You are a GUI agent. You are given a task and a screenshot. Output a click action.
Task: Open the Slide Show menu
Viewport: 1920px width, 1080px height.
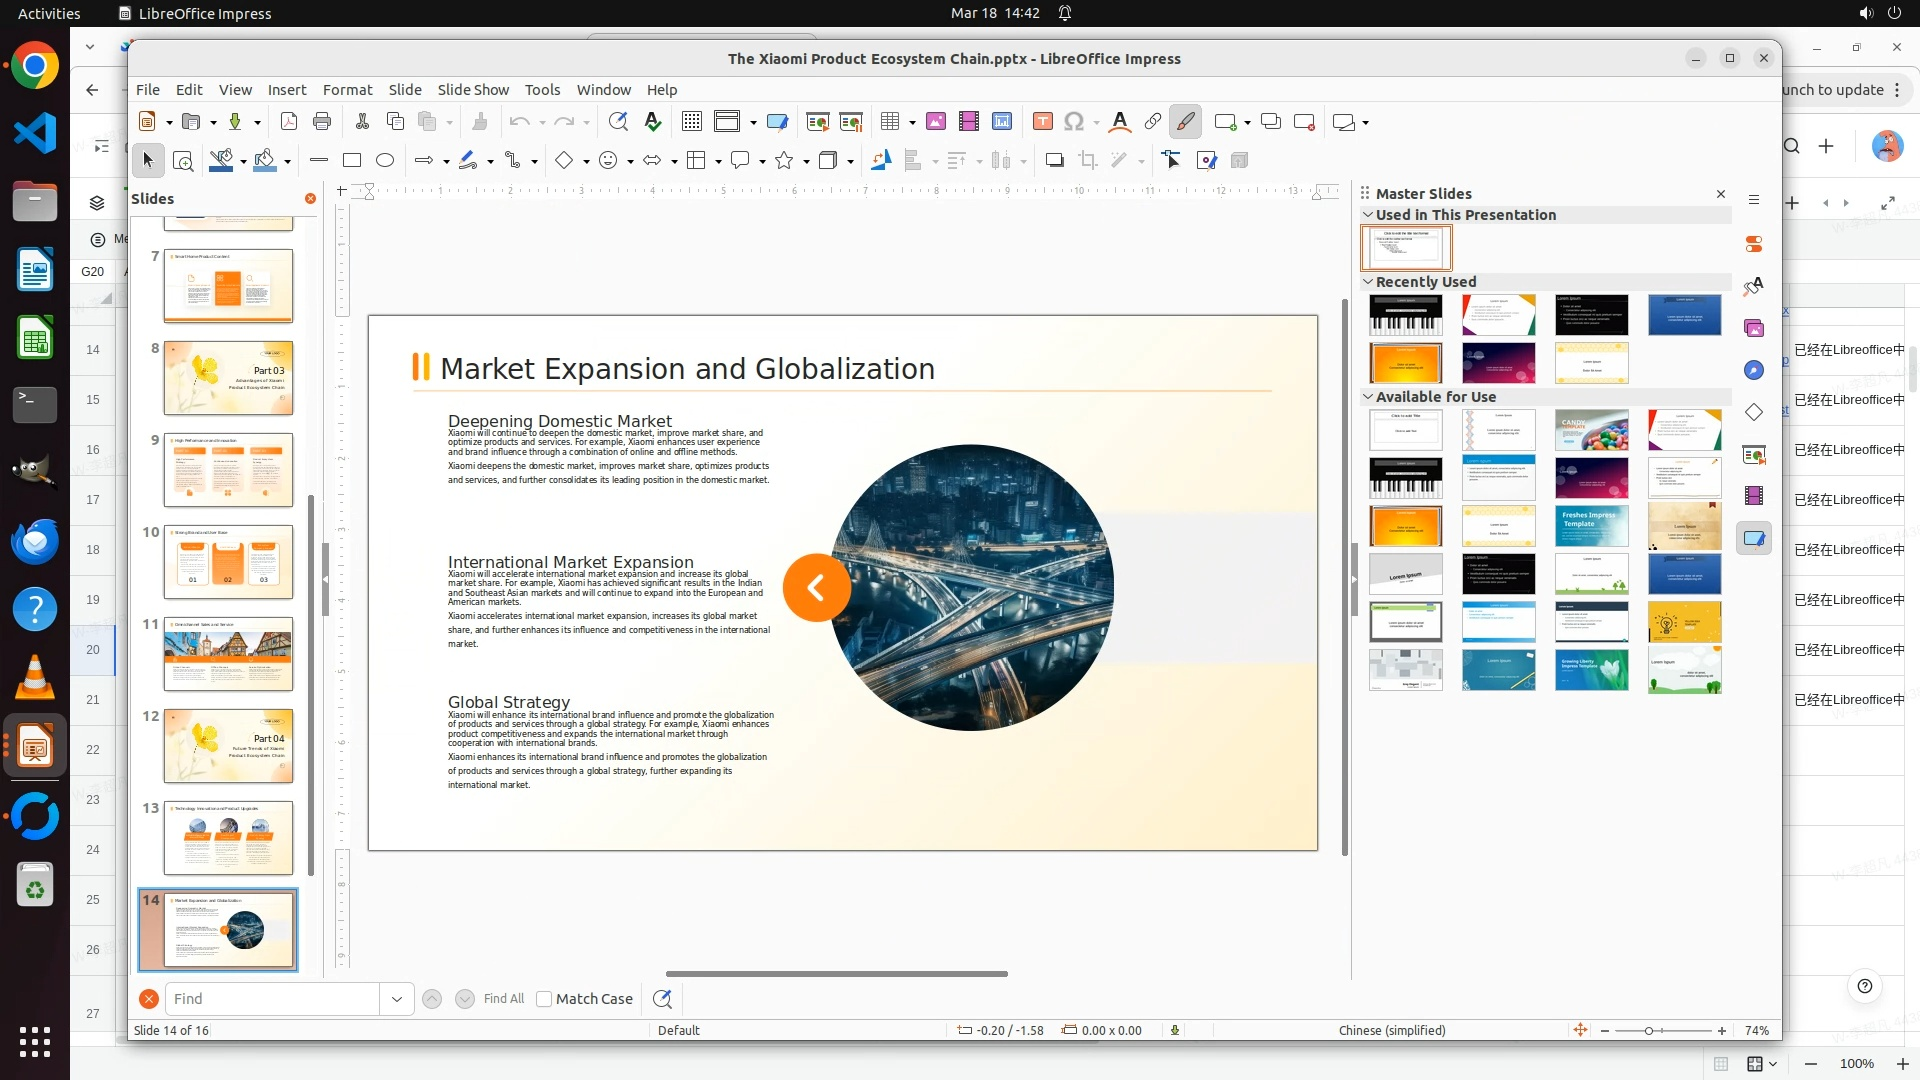coord(473,90)
